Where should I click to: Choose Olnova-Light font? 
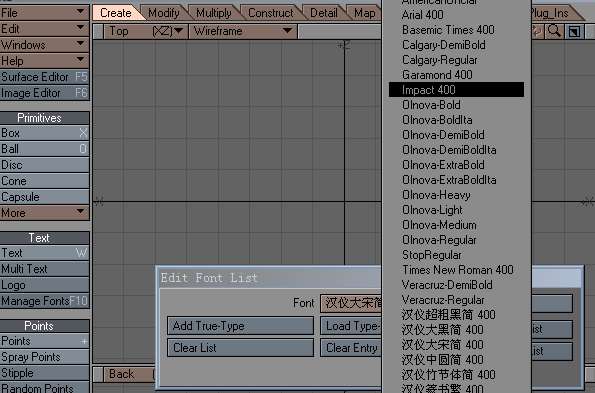[456, 209]
